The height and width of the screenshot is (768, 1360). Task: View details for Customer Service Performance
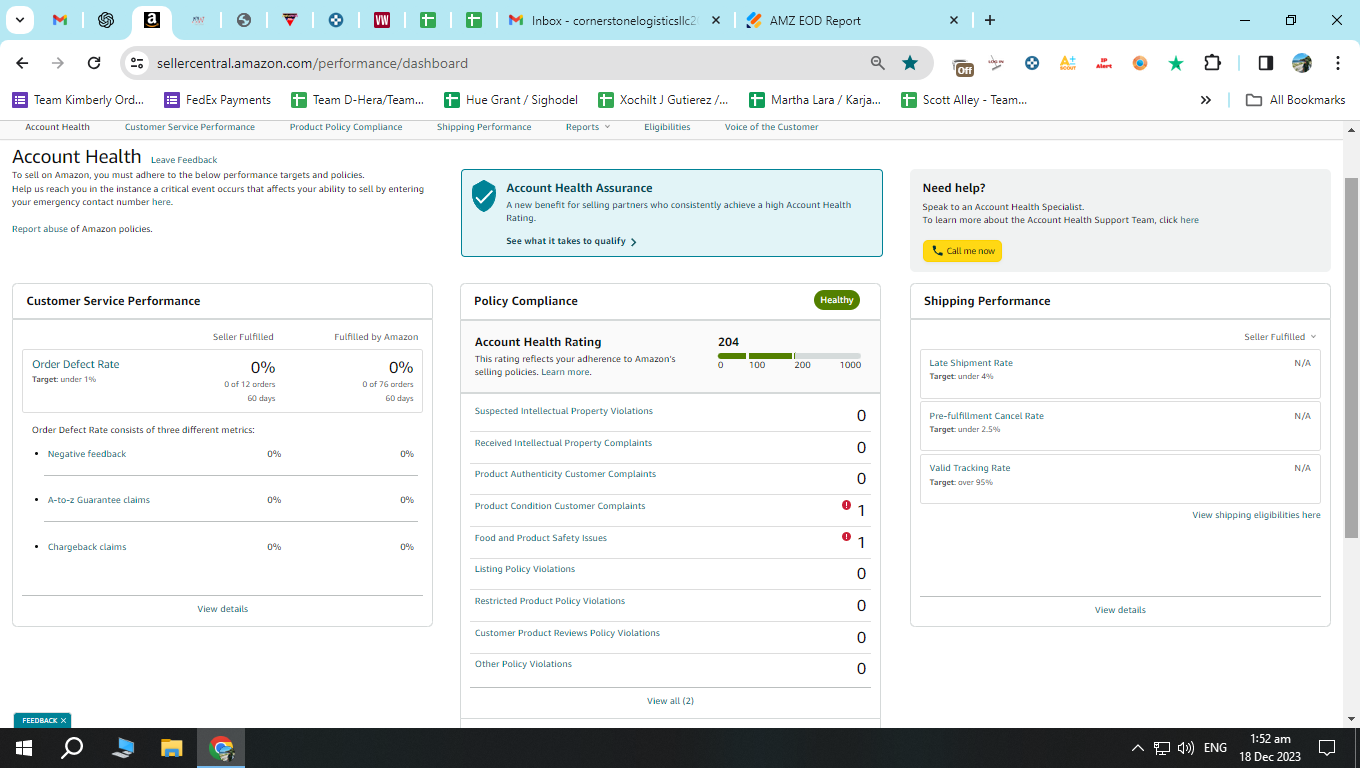coord(222,609)
